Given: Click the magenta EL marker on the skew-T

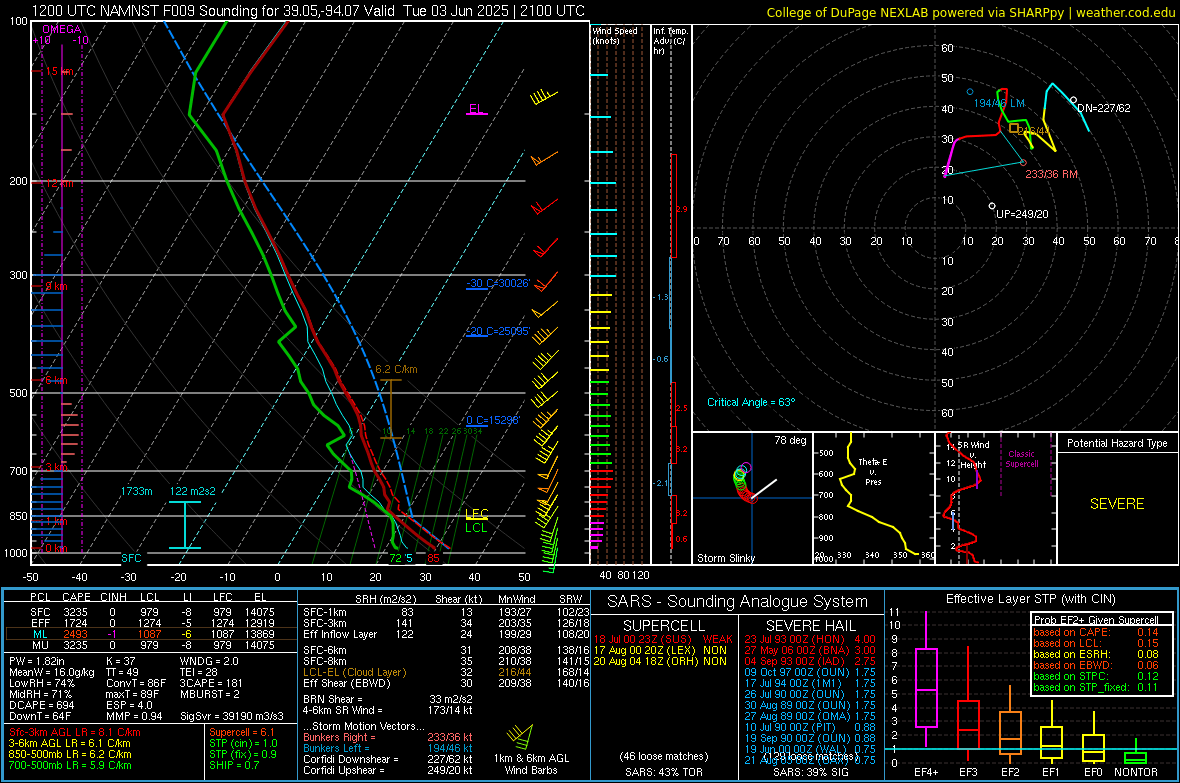Looking at the screenshot, I should (476, 109).
